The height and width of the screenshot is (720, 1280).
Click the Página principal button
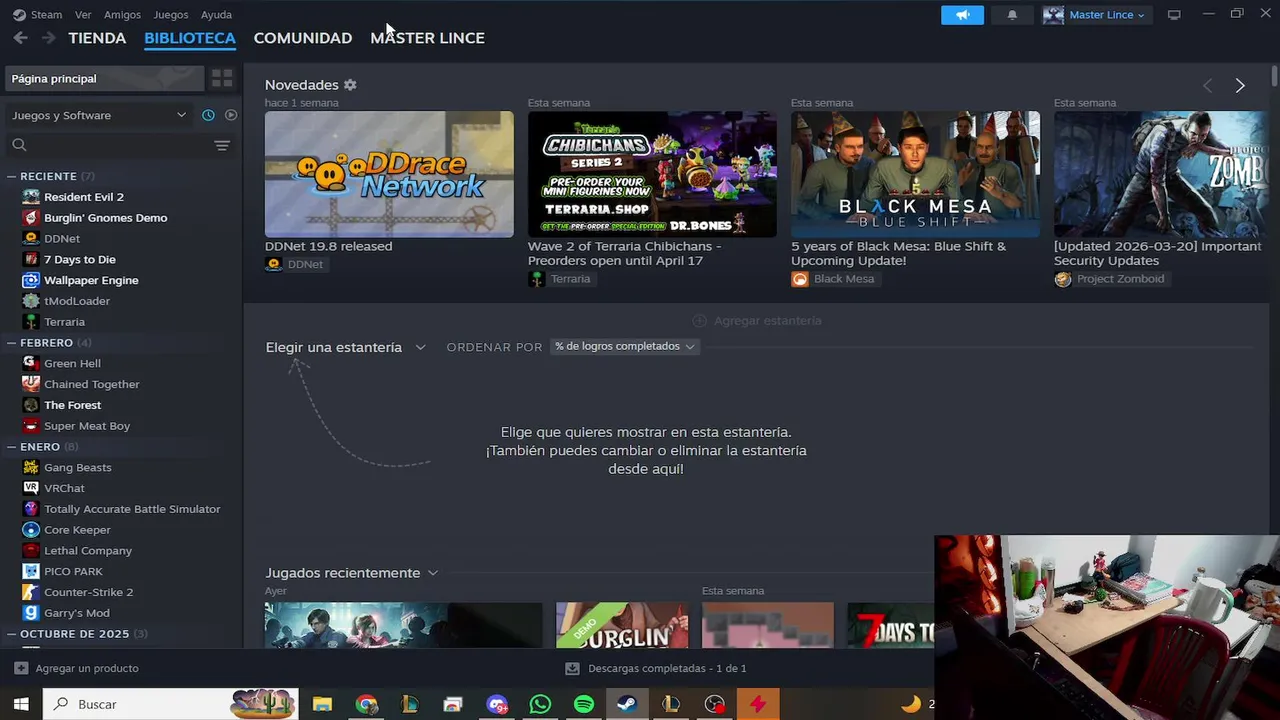click(x=104, y=78)
